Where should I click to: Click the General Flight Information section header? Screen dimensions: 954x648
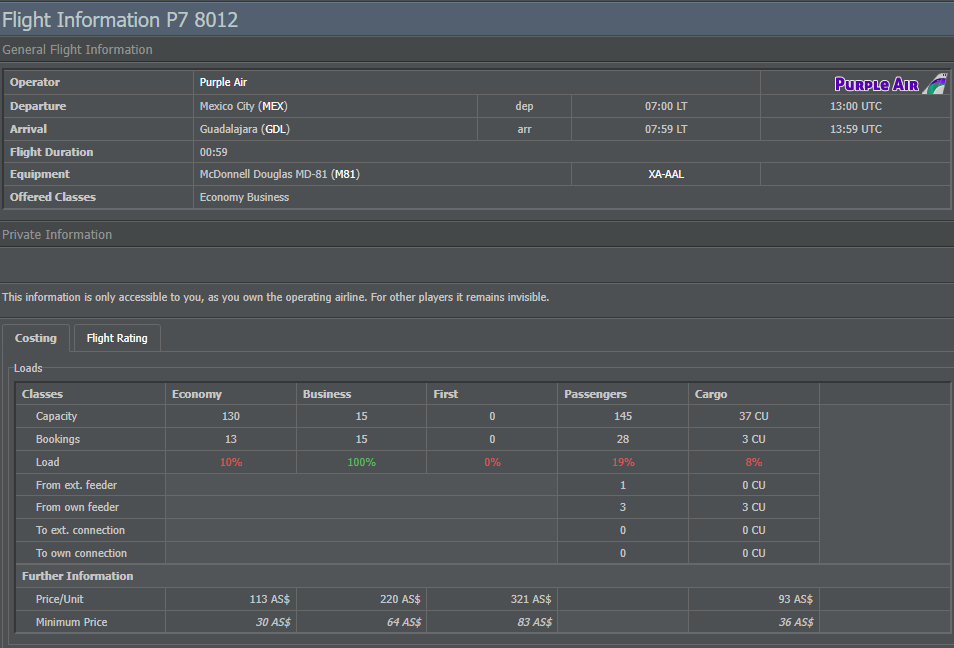pyautogui.click(x=78, y=50)
